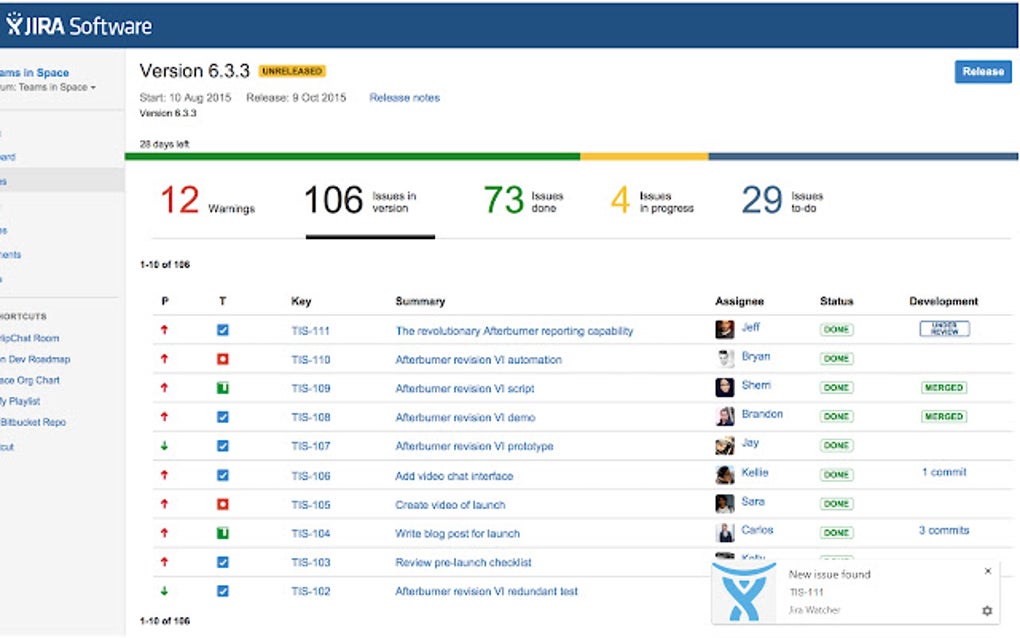
Task: Dismiss the New issue found notification
Action: point(989,570)
